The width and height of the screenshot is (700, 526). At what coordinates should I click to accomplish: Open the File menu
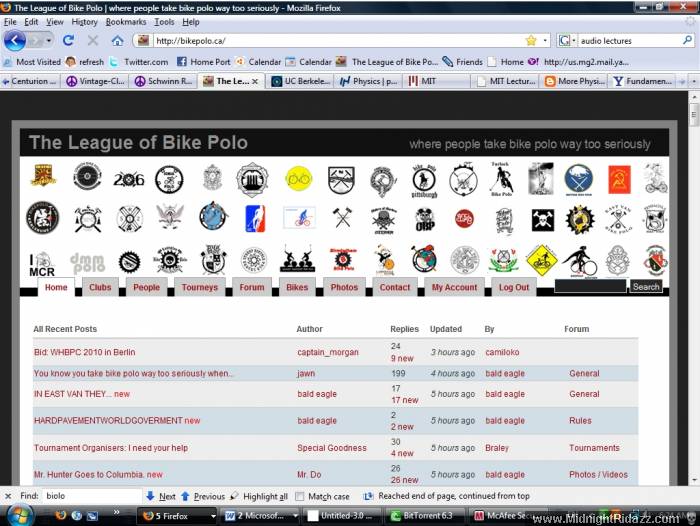tap(10, 22)
